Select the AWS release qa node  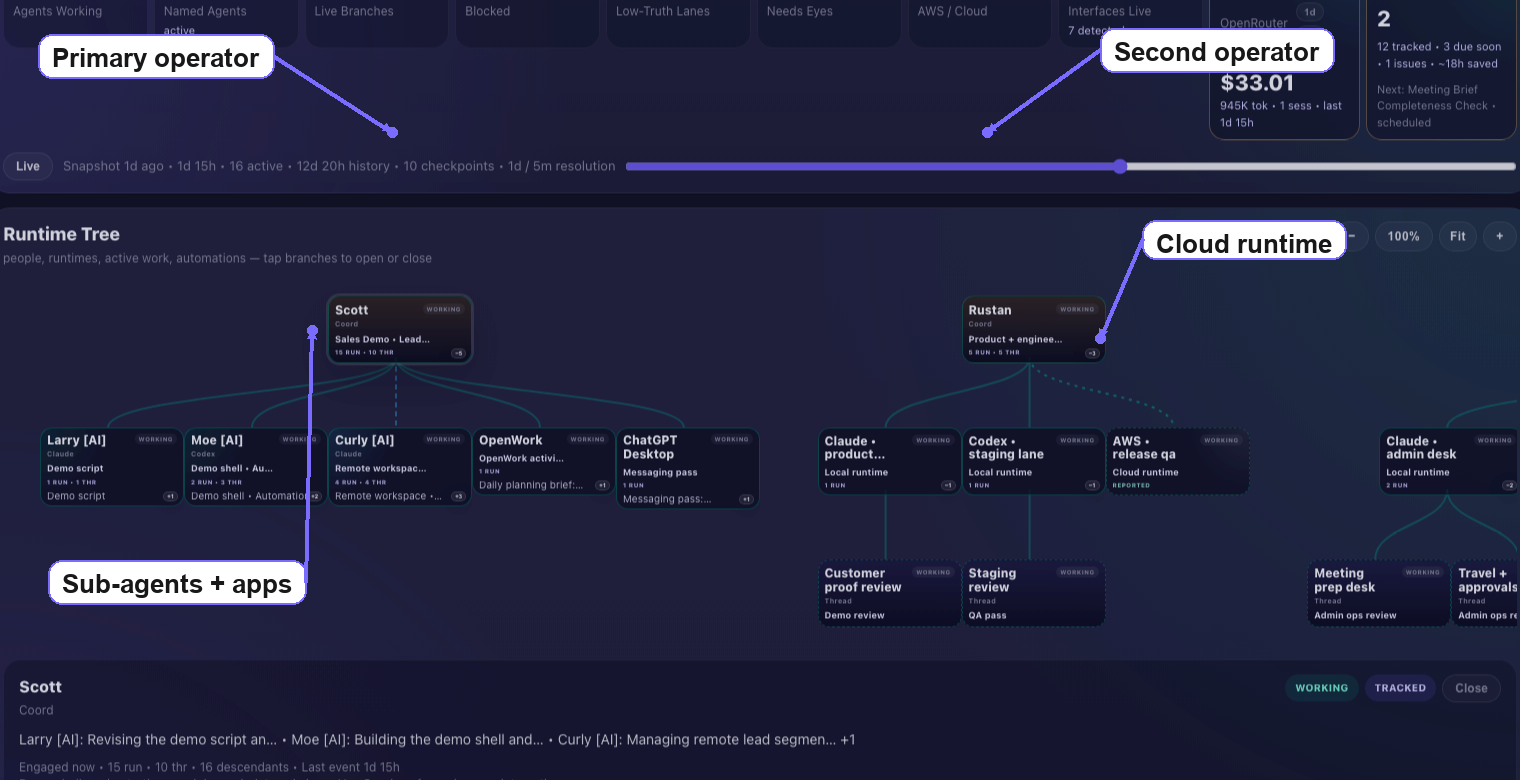click(x=1178, y=461)
